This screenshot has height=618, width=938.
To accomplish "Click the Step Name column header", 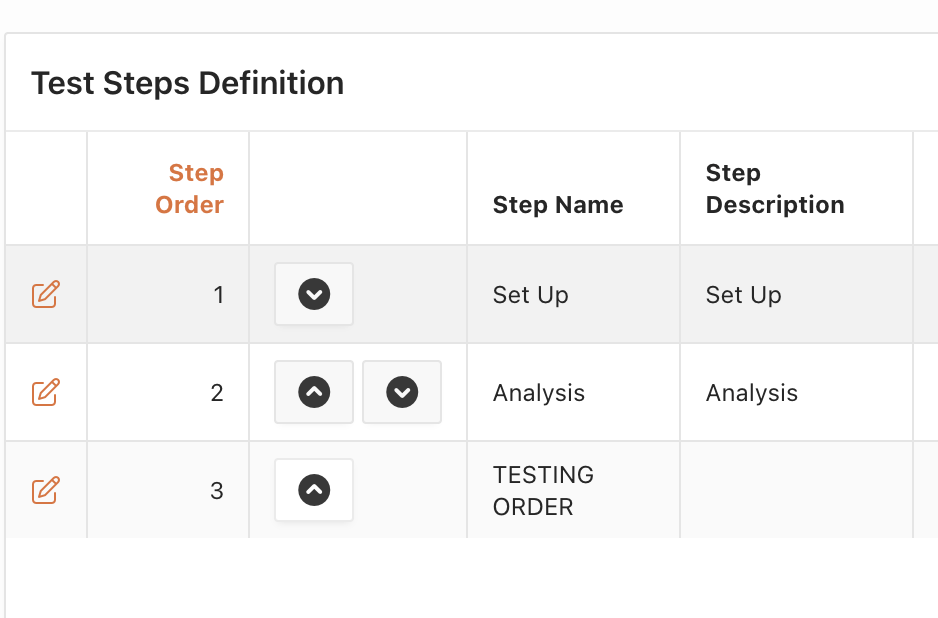I will (557, 205).
